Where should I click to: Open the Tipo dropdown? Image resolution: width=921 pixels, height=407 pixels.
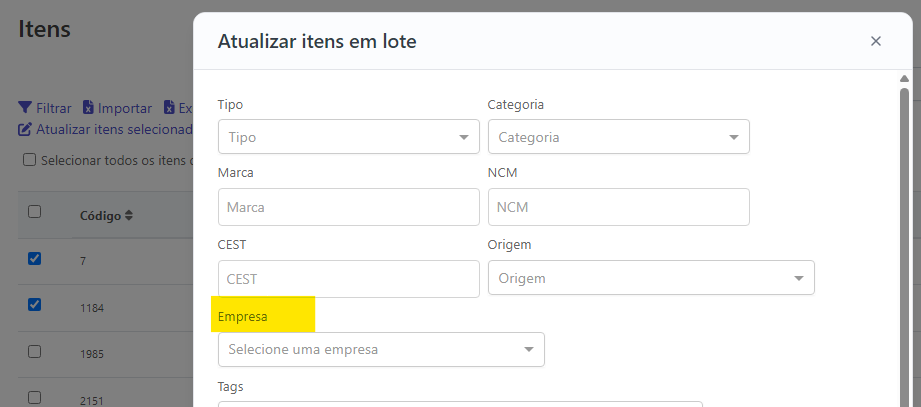pyautogui.click(x=349, y=137)
